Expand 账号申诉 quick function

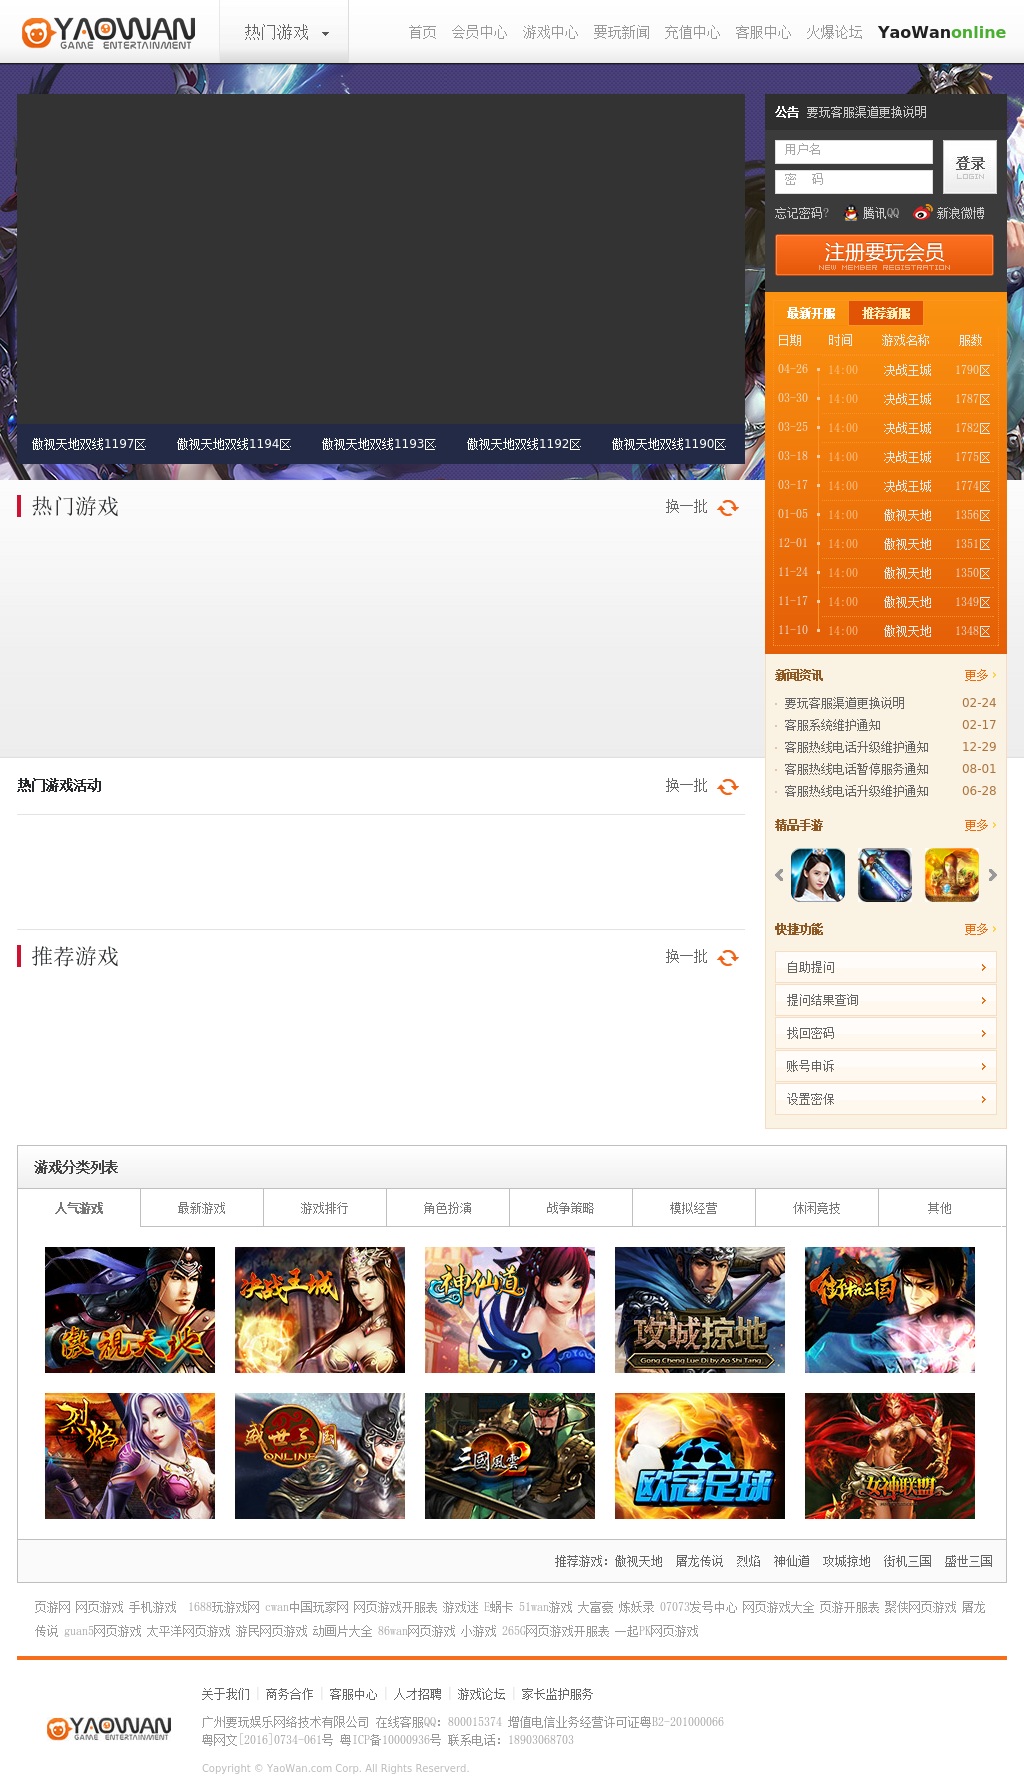pyautogui.click(x=885, y=1066)
